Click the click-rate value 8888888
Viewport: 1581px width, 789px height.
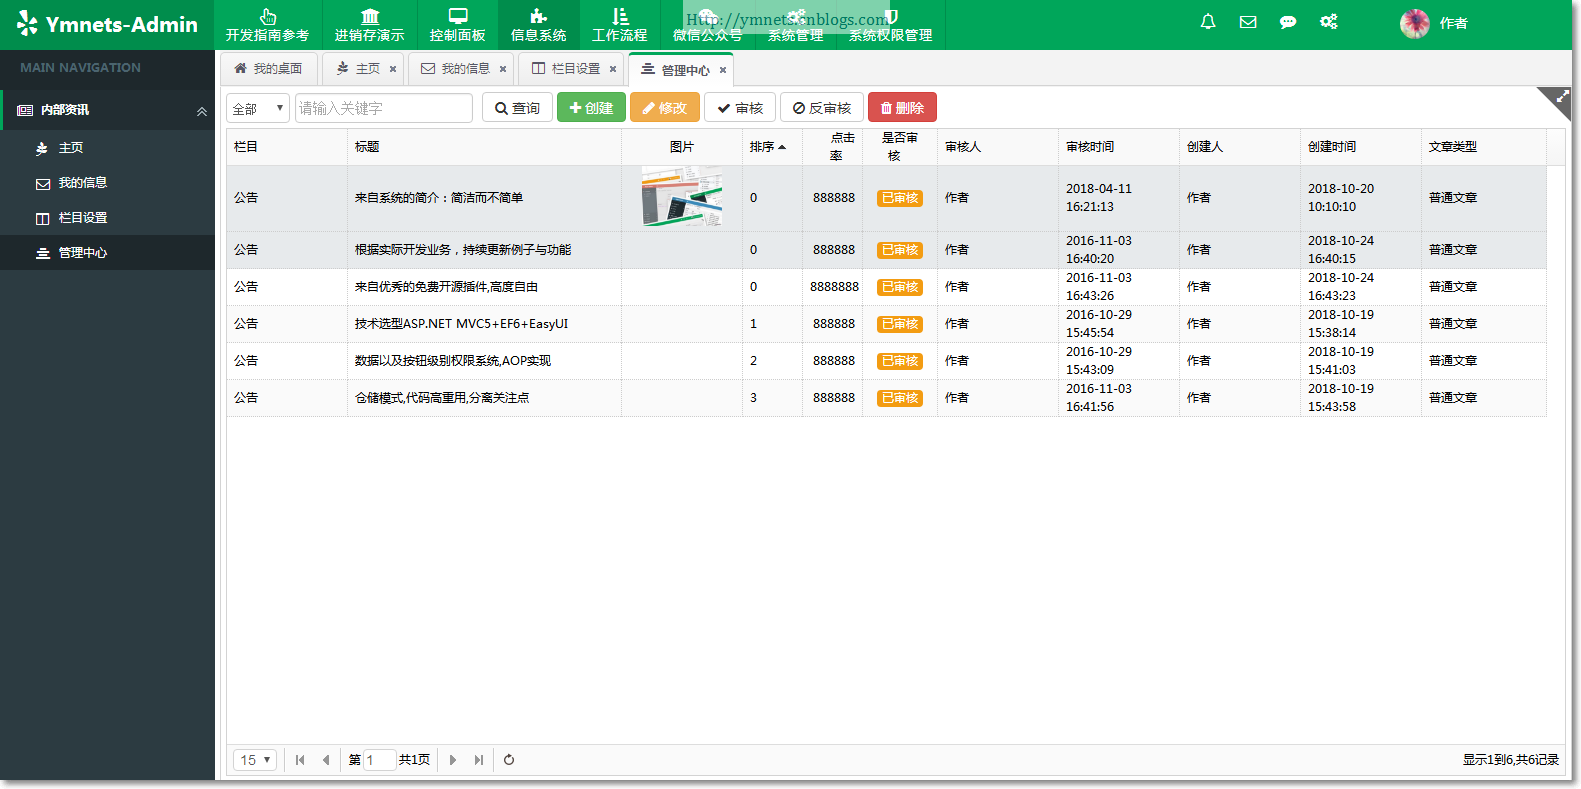(x=834, y=287)
